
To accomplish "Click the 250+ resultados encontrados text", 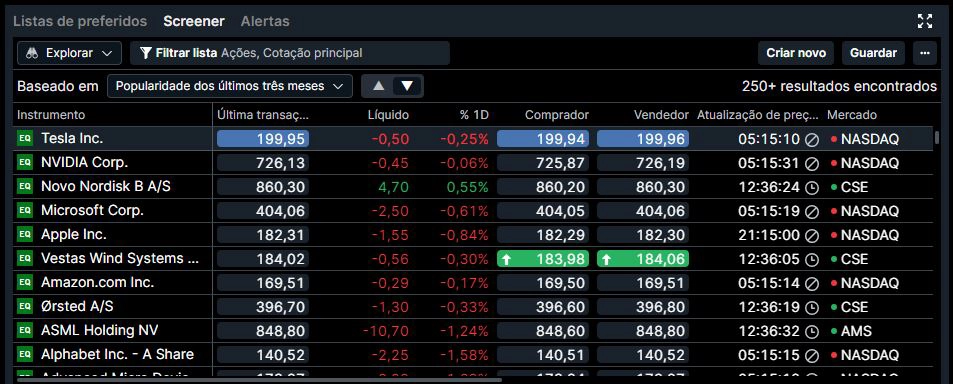I will [839, 86].
